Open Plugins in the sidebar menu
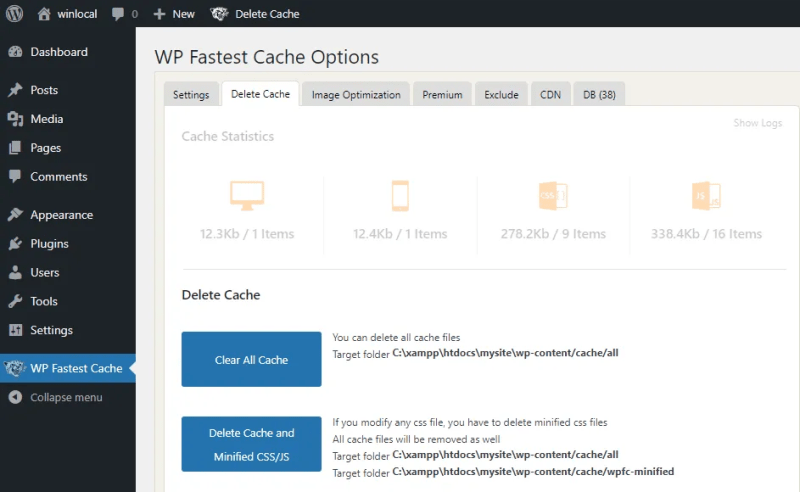This screenshot has width=800, height=492. pos(49,243)
